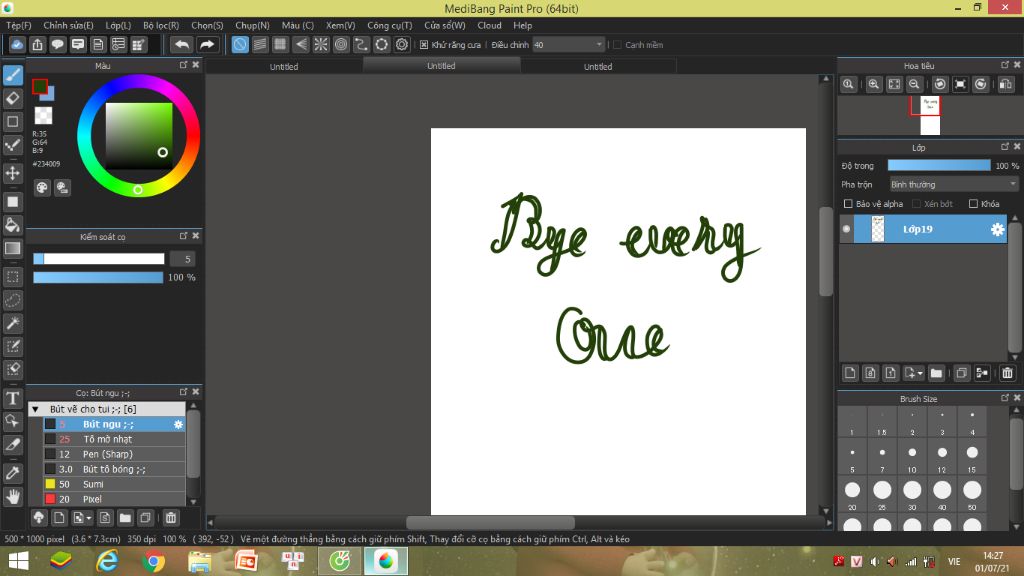Pick brush size preset 40
This screenshot has height=576, width=1024.
click(942, 493)
